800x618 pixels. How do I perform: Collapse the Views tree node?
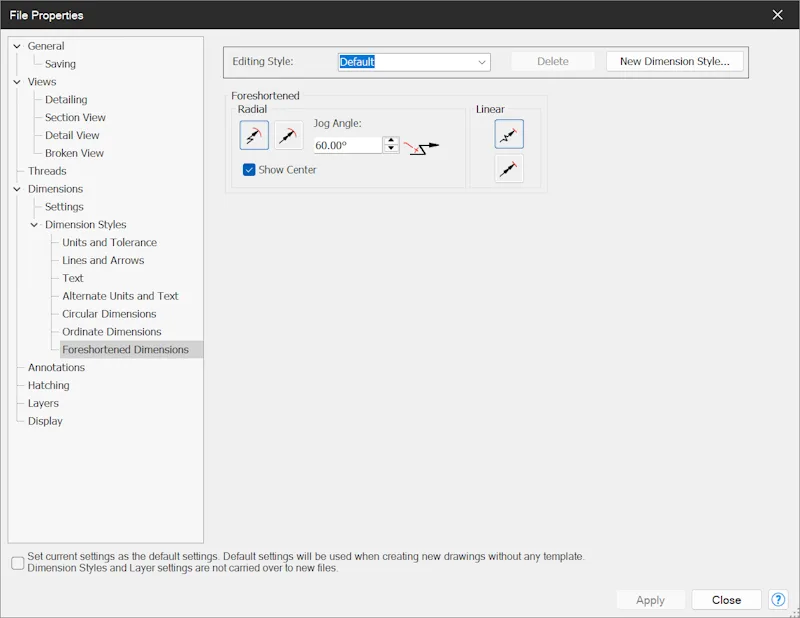[17, 82]
